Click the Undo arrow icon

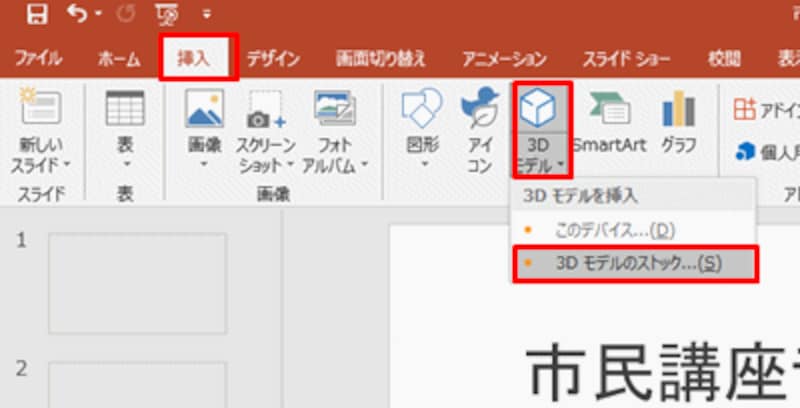(78, 14)
